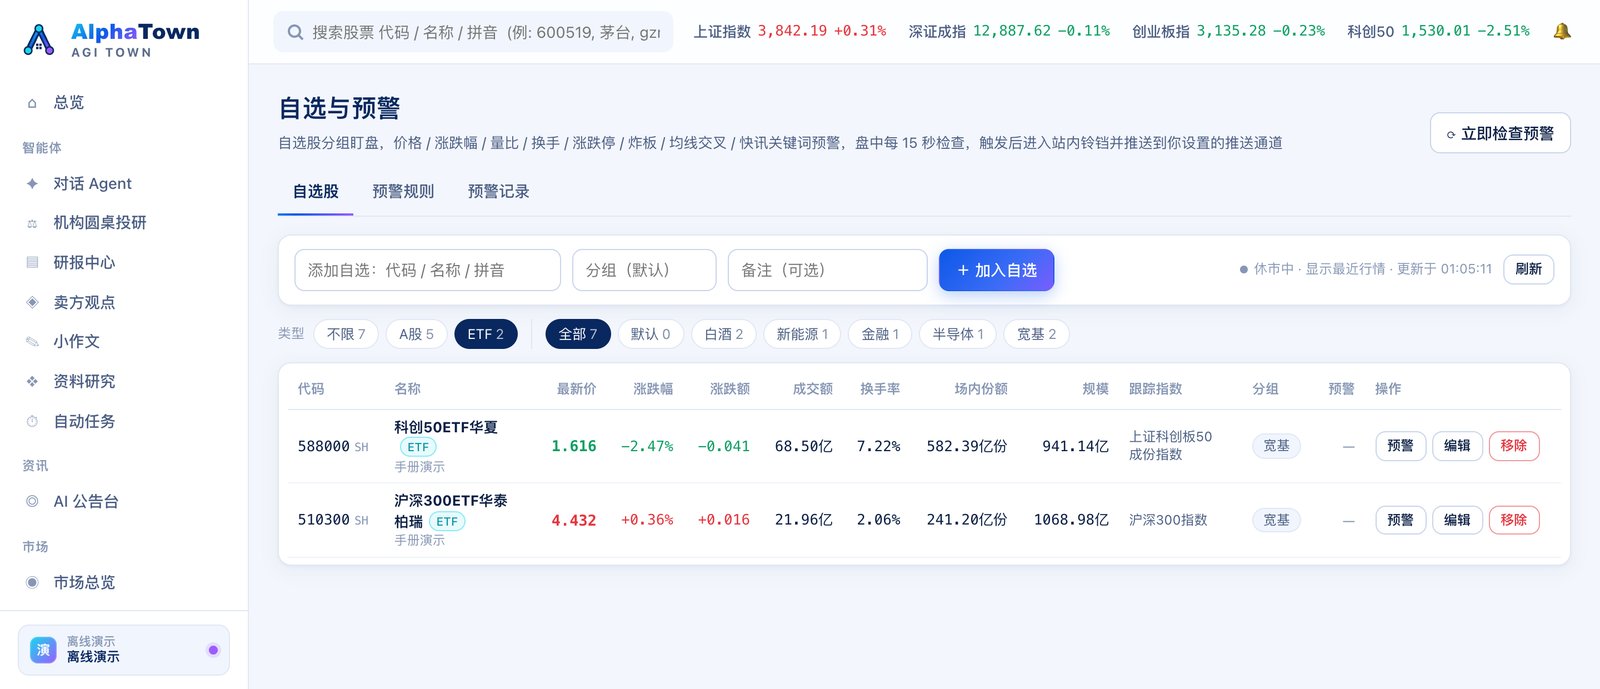Click the 演 avatar icon
The image size is (1600, 689).
tap(43, 650)
